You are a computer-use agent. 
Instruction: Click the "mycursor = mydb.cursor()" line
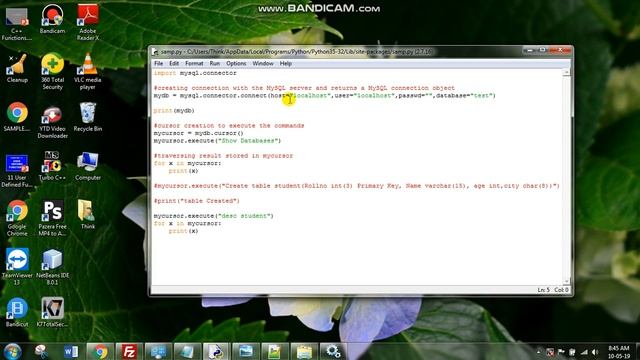pos(198,133)
